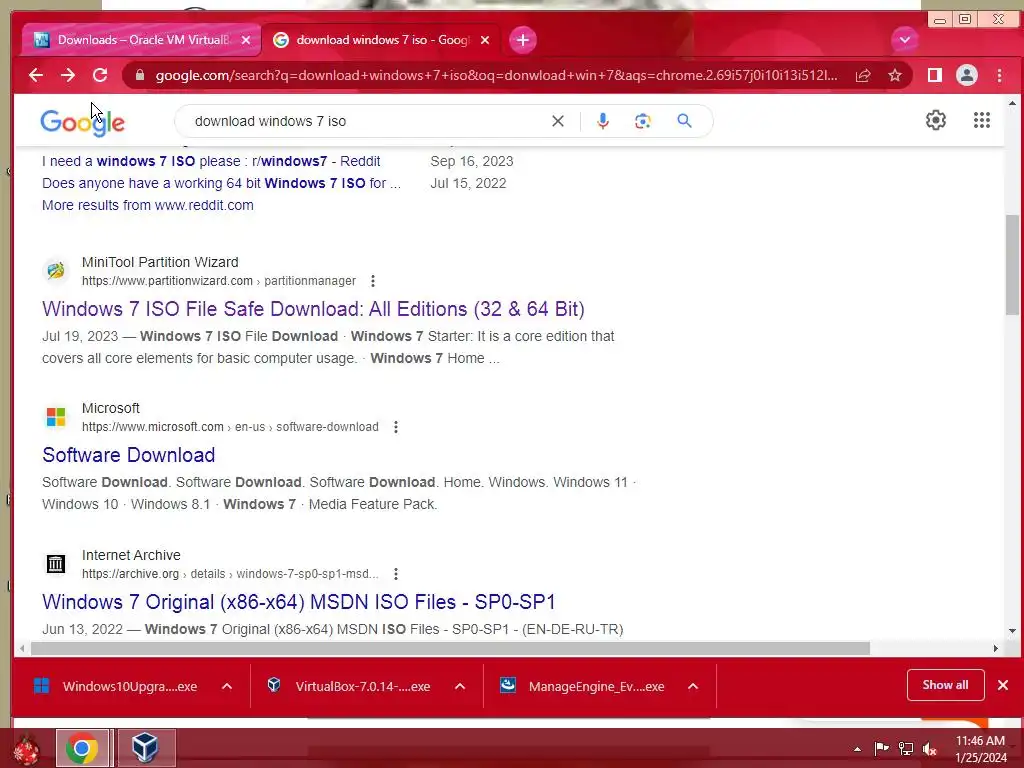Open the Google apps grid
The width and height of the screenshot is (1024, 768).
[x=982, y=120]
